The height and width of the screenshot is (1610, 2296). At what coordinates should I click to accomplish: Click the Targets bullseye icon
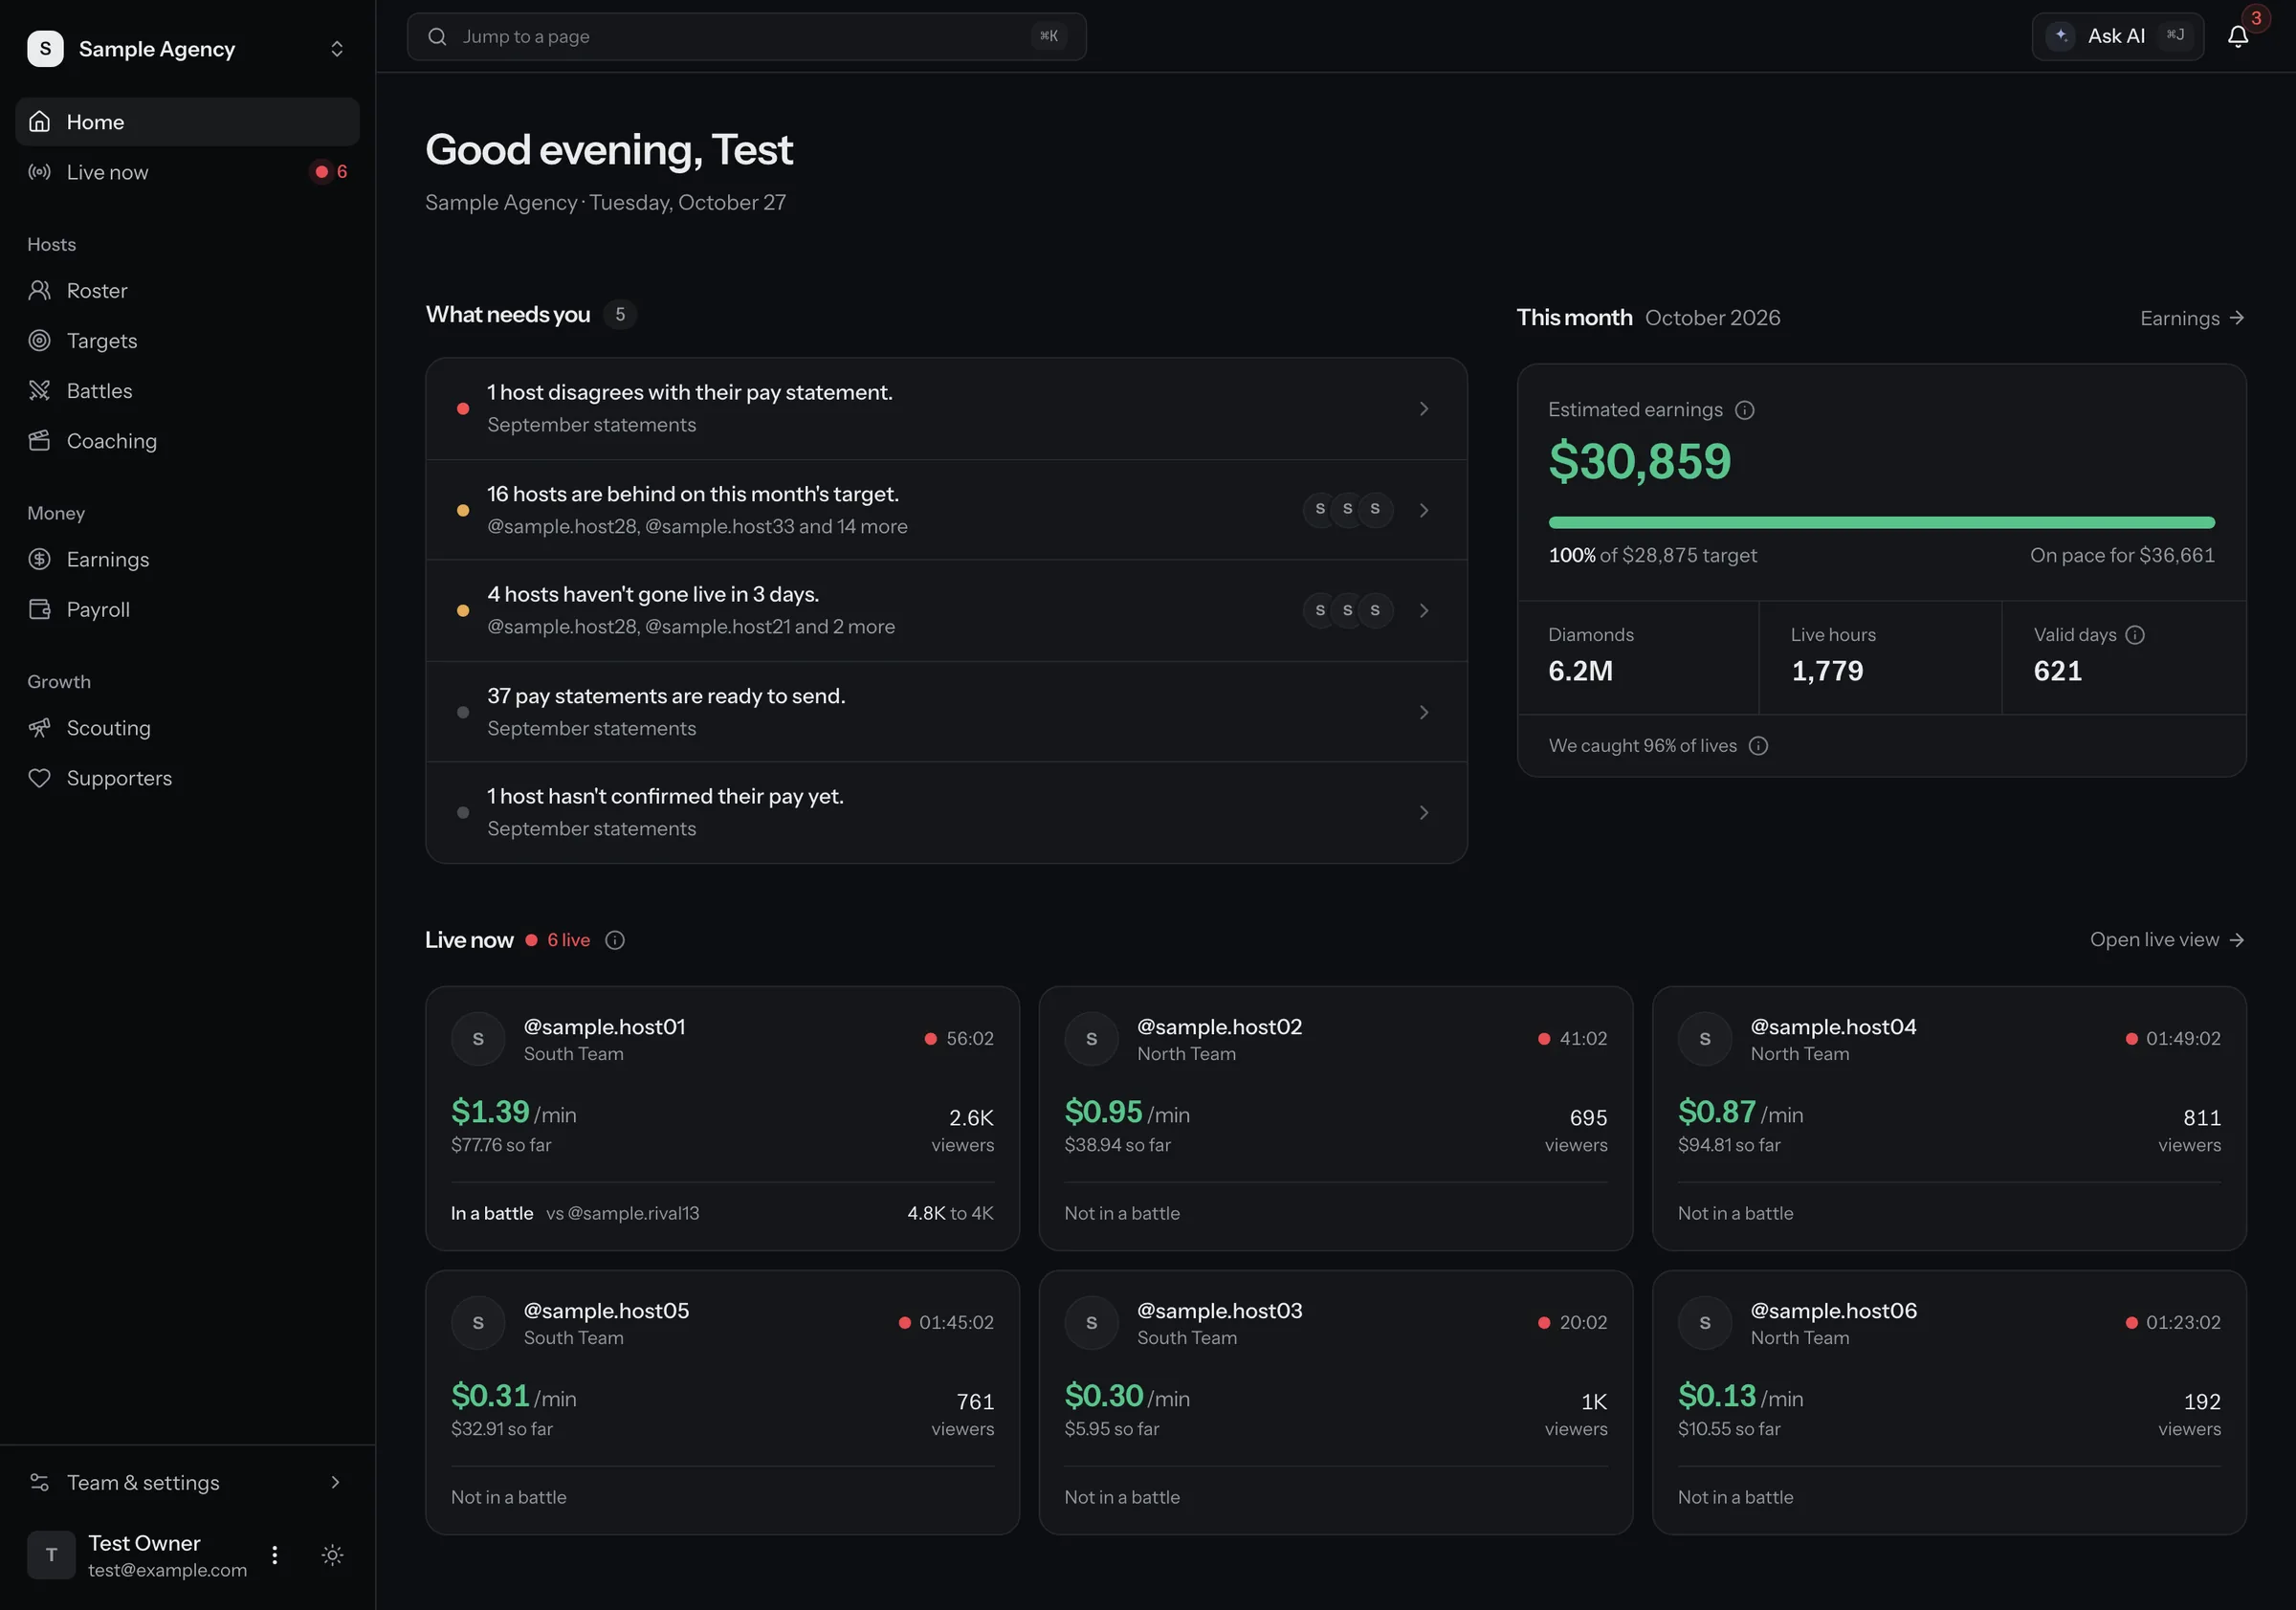pyautogui.click(x=39, y=341)
